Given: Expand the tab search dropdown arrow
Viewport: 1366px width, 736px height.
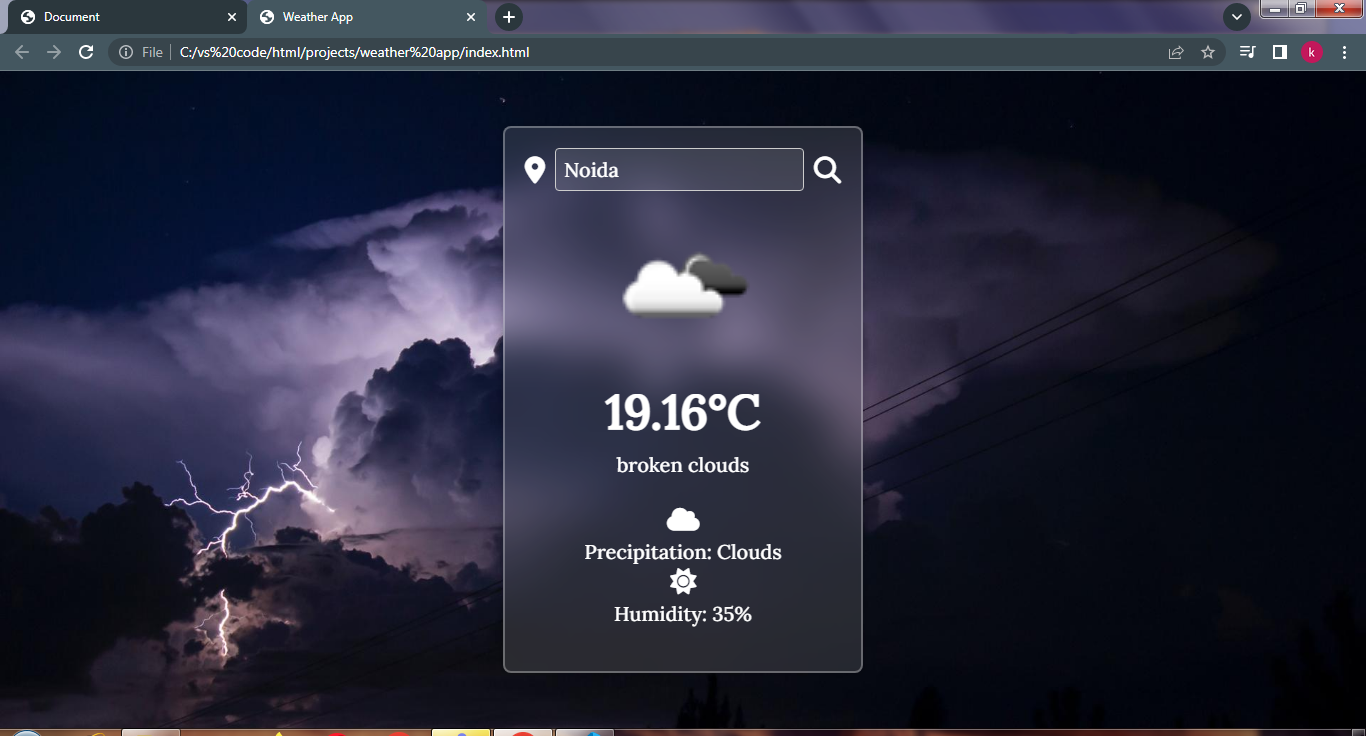Looking at the screenshot, I should coord(1237,17).
